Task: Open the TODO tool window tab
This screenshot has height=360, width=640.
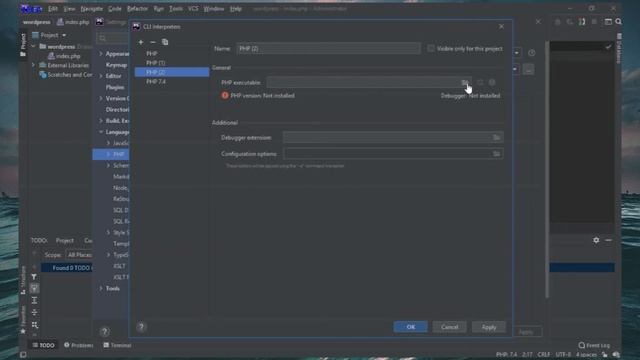Action: (44, 345)
